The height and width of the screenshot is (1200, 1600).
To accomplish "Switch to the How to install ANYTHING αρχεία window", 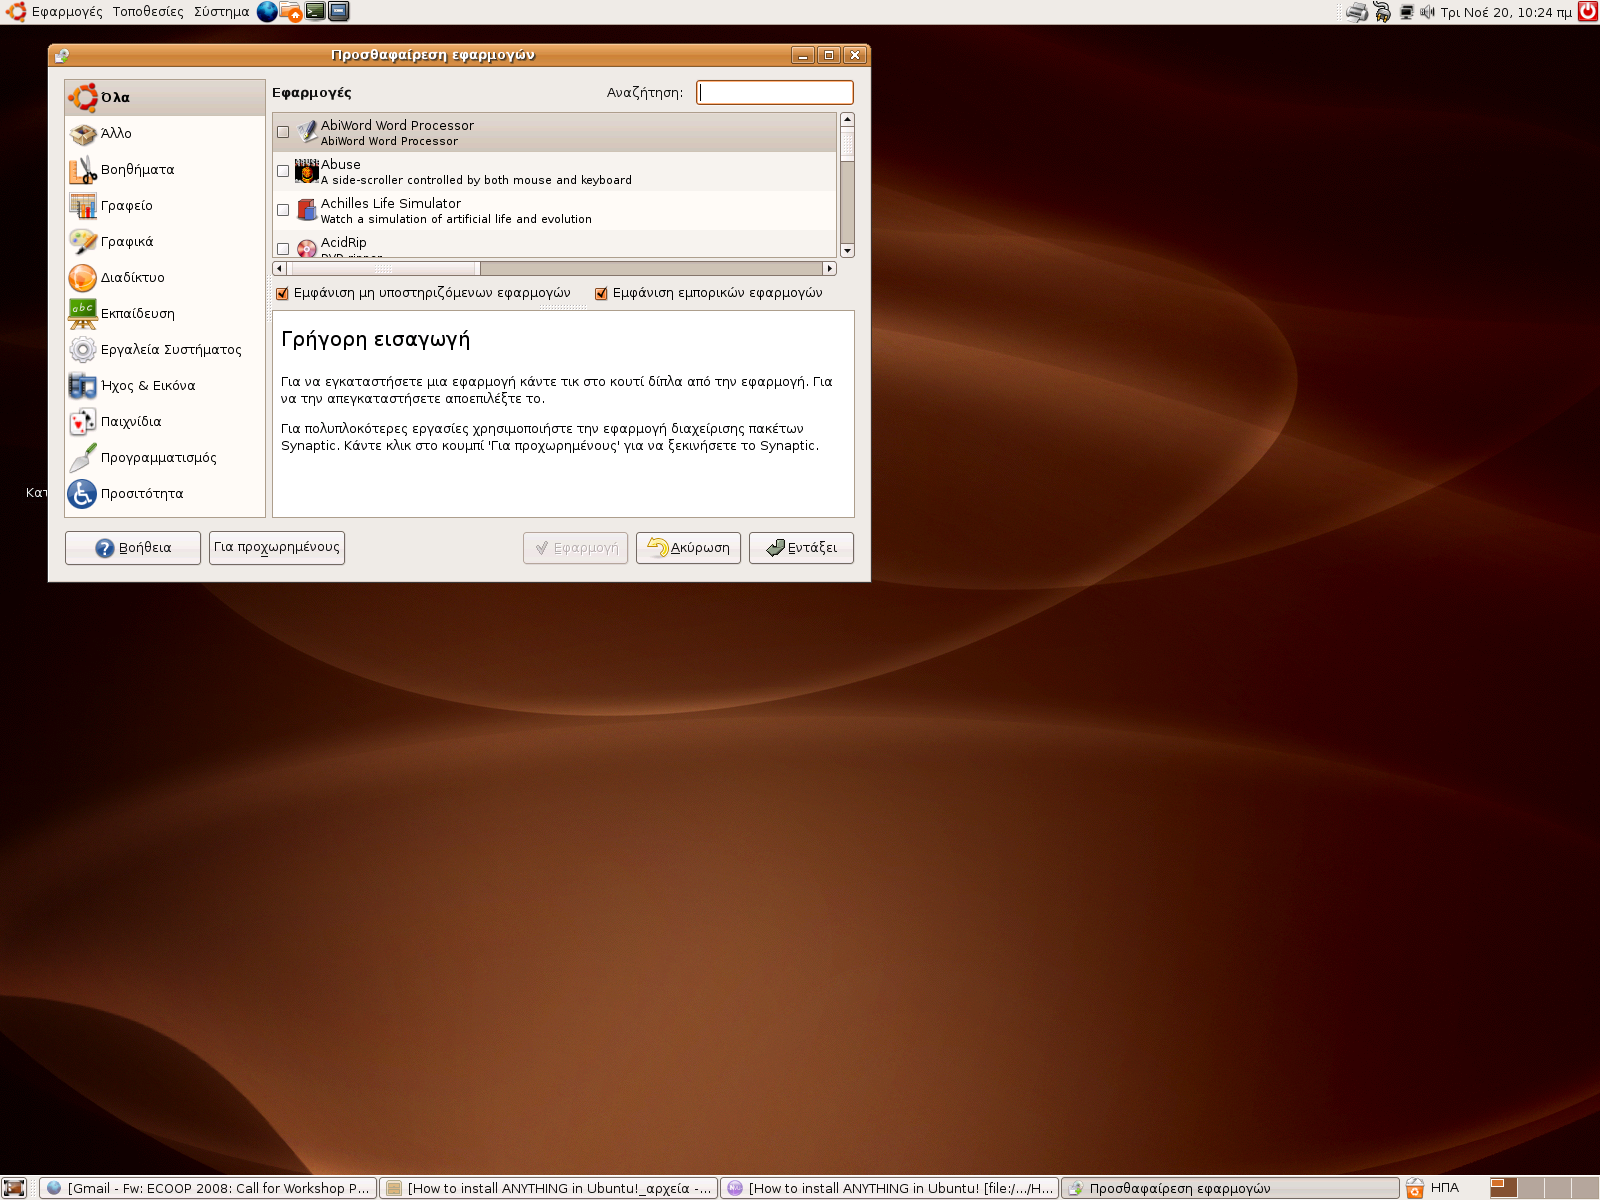I will click(549, 1188).
